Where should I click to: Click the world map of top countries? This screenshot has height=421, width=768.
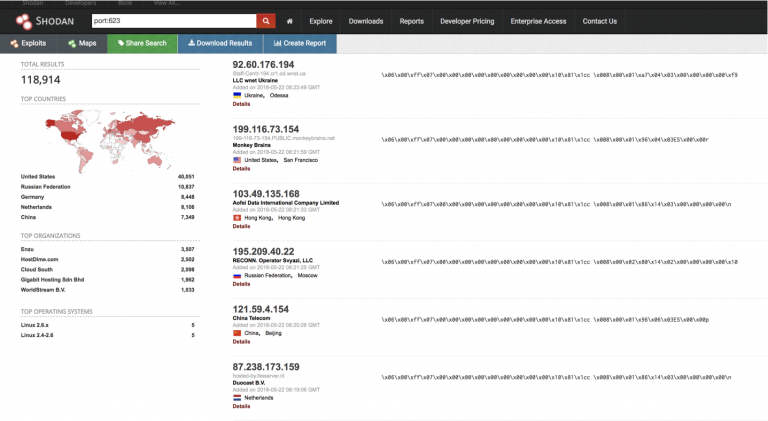[108, 136]
